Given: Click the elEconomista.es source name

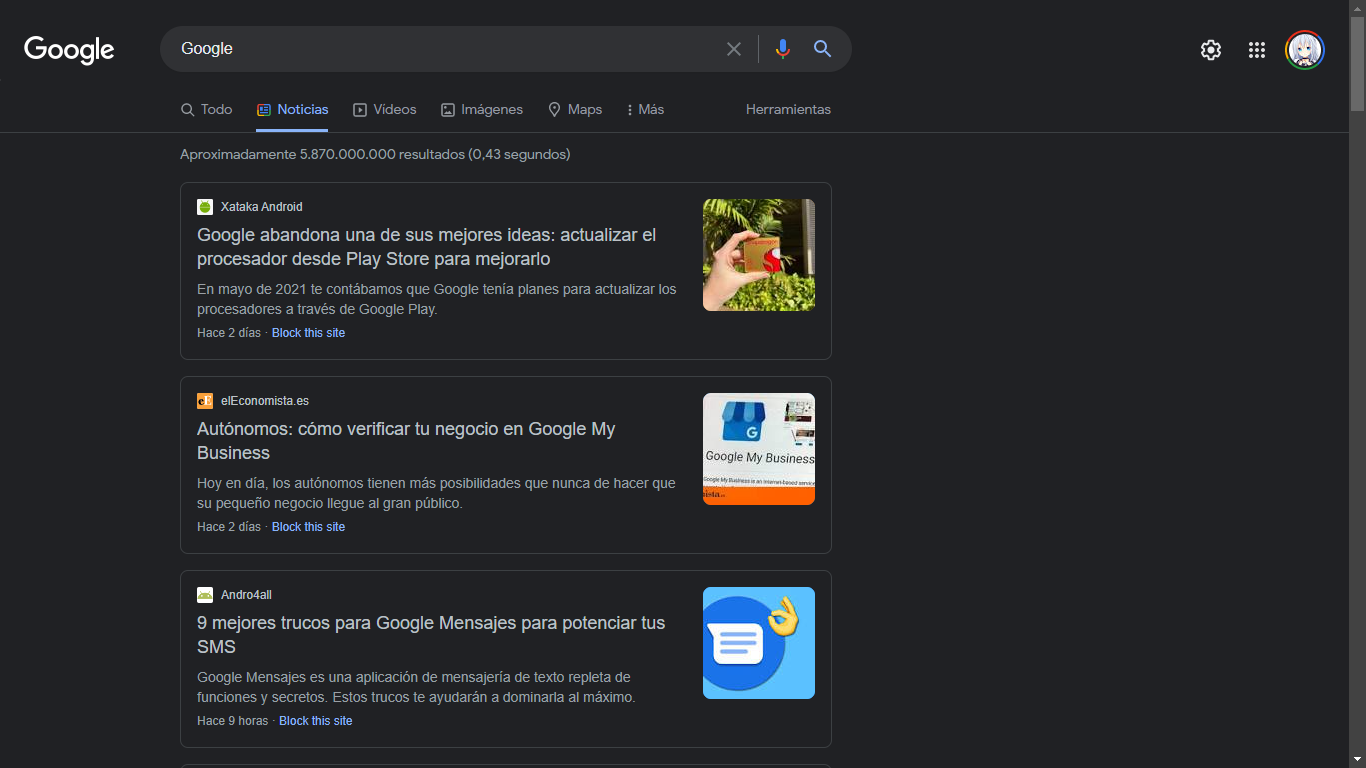Looking at the screenshot, I should click(265, 401).
